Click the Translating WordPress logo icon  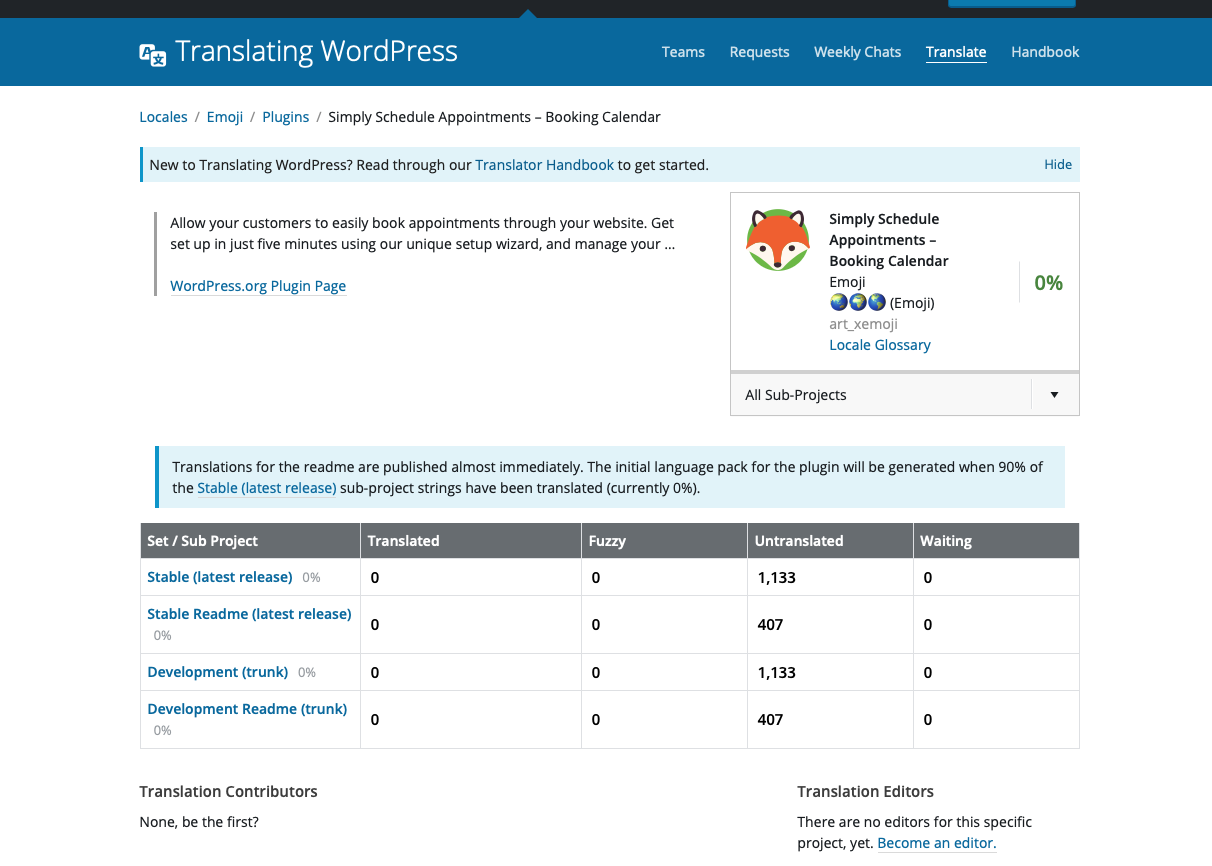(x=151, y=55)
